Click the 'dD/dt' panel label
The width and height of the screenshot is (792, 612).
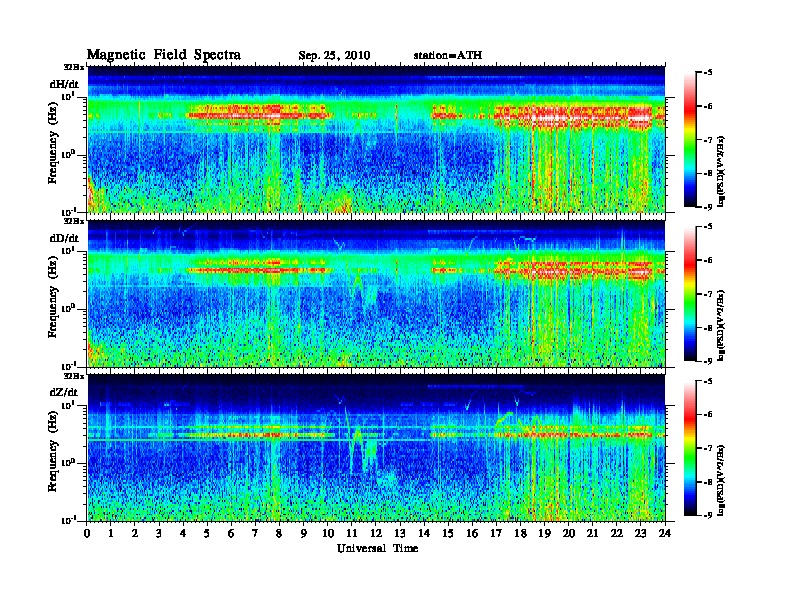pyautogui.click(x=64, y=238)
